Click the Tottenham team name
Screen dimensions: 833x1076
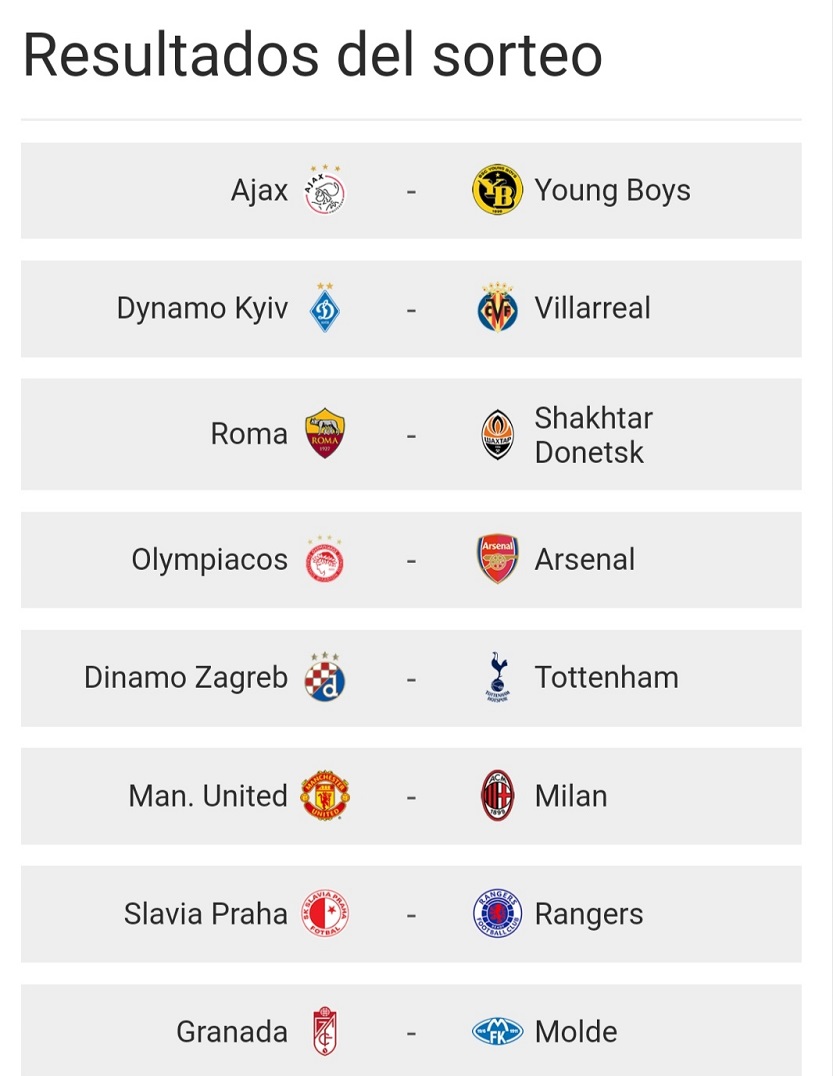(606, 678)
